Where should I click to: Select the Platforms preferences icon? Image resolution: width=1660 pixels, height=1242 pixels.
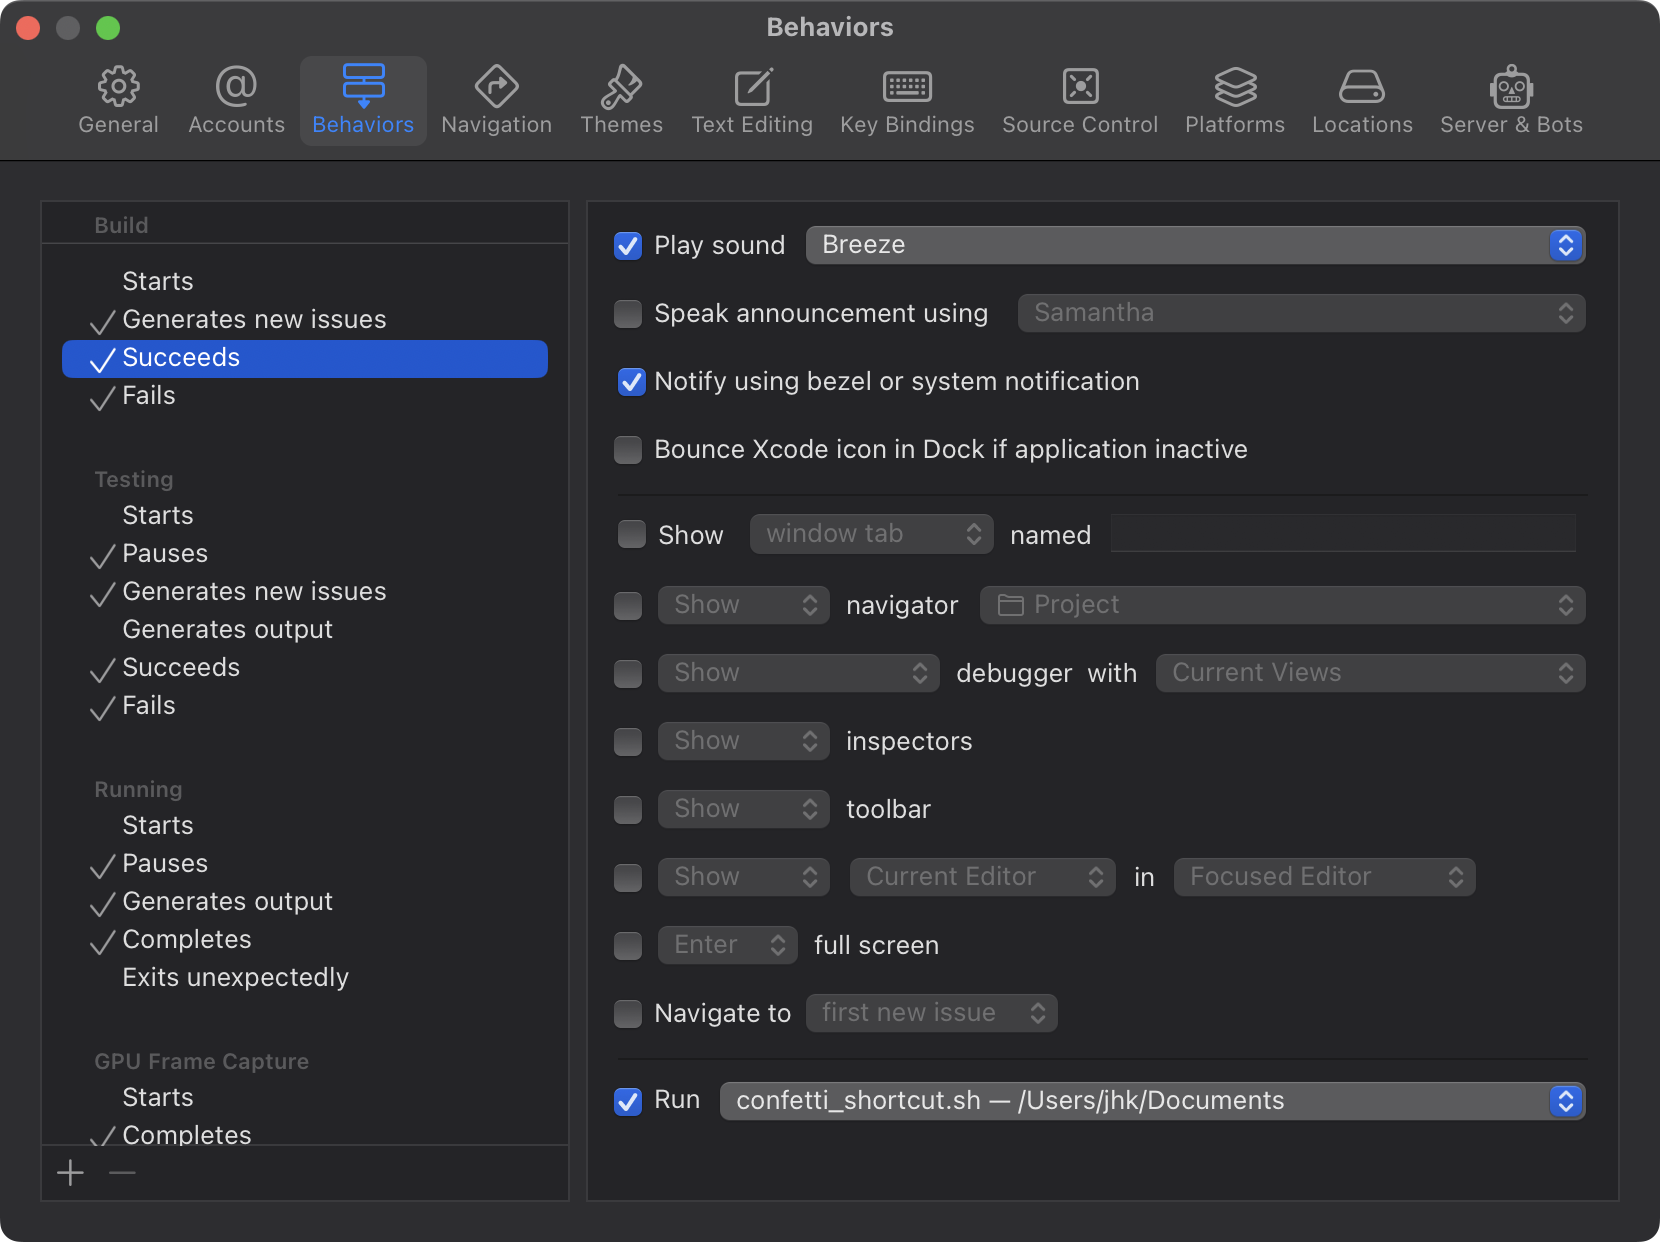(1234, 98)
